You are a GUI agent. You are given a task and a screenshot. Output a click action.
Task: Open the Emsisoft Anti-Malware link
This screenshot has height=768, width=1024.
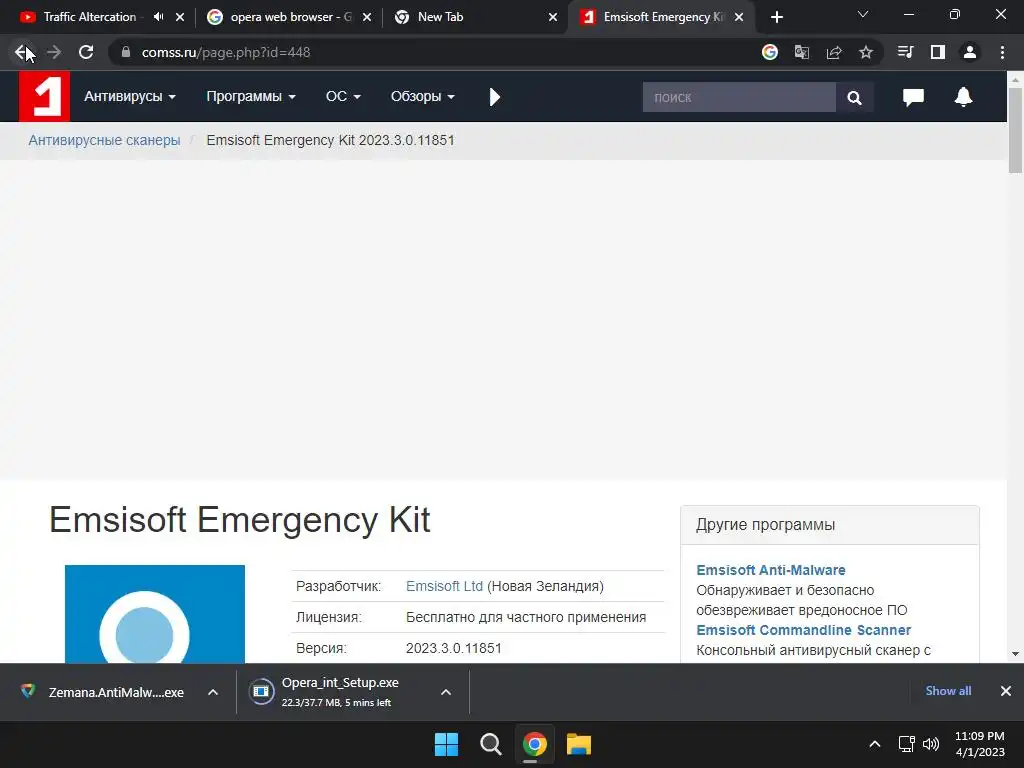click(x=771, y=570)
